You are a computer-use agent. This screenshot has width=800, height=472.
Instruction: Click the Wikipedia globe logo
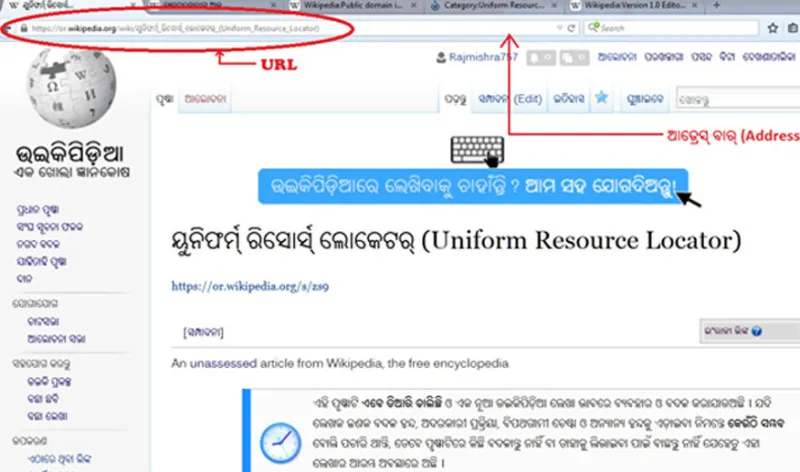(x=71, y=88)
